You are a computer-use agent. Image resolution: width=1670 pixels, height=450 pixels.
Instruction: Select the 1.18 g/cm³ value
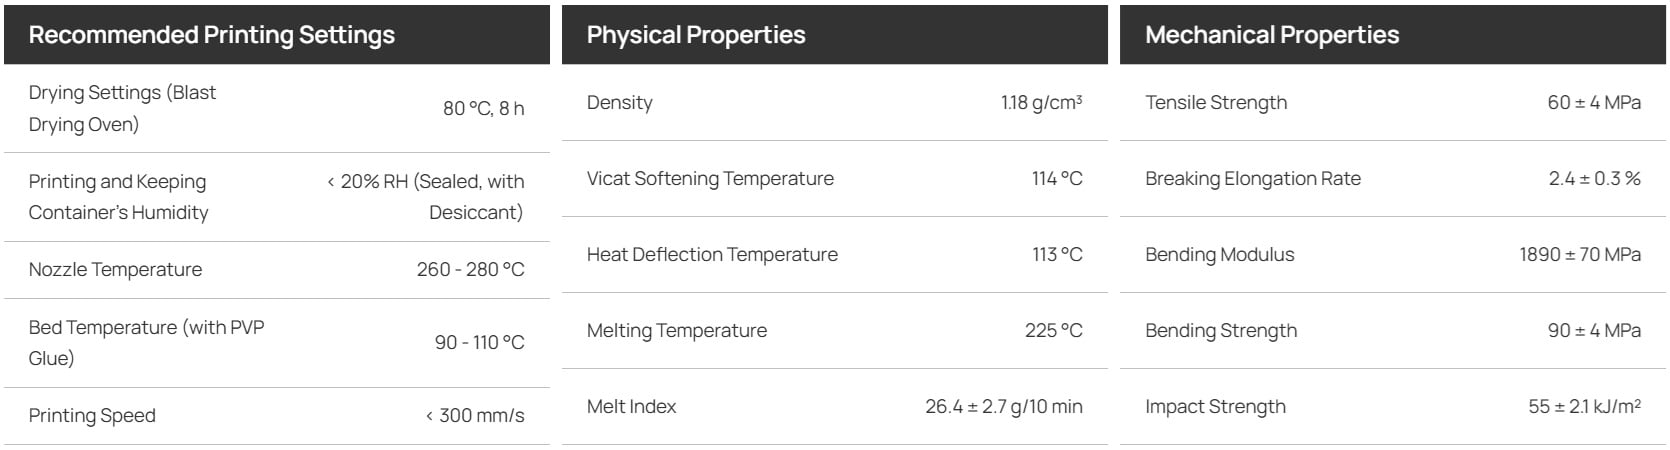(1041, 103)
